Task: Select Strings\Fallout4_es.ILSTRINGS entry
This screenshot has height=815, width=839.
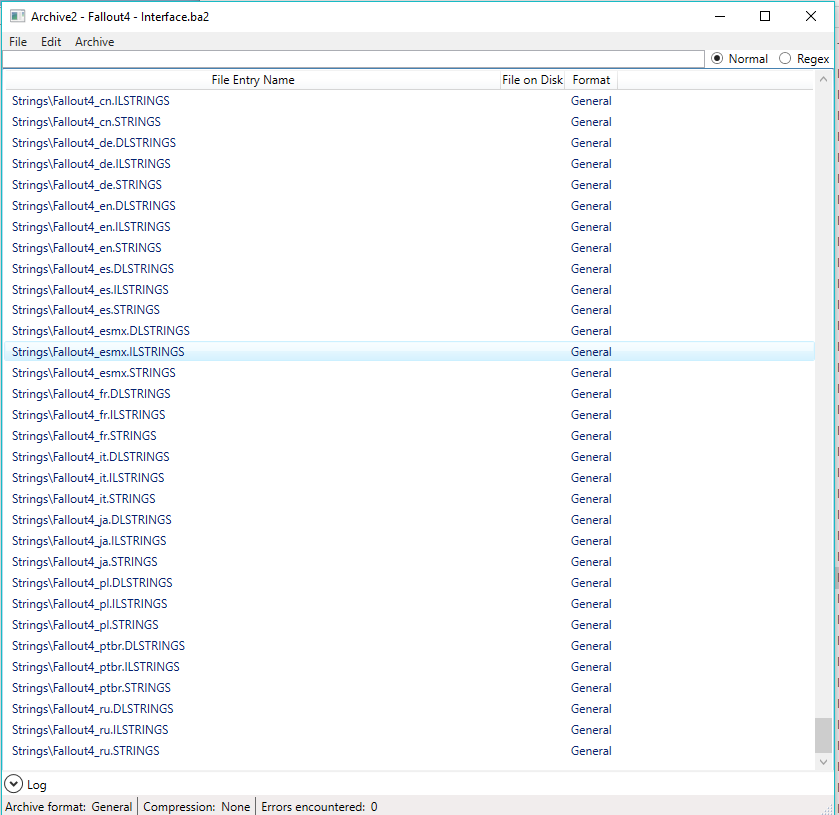Action: [x=409, y=290]
